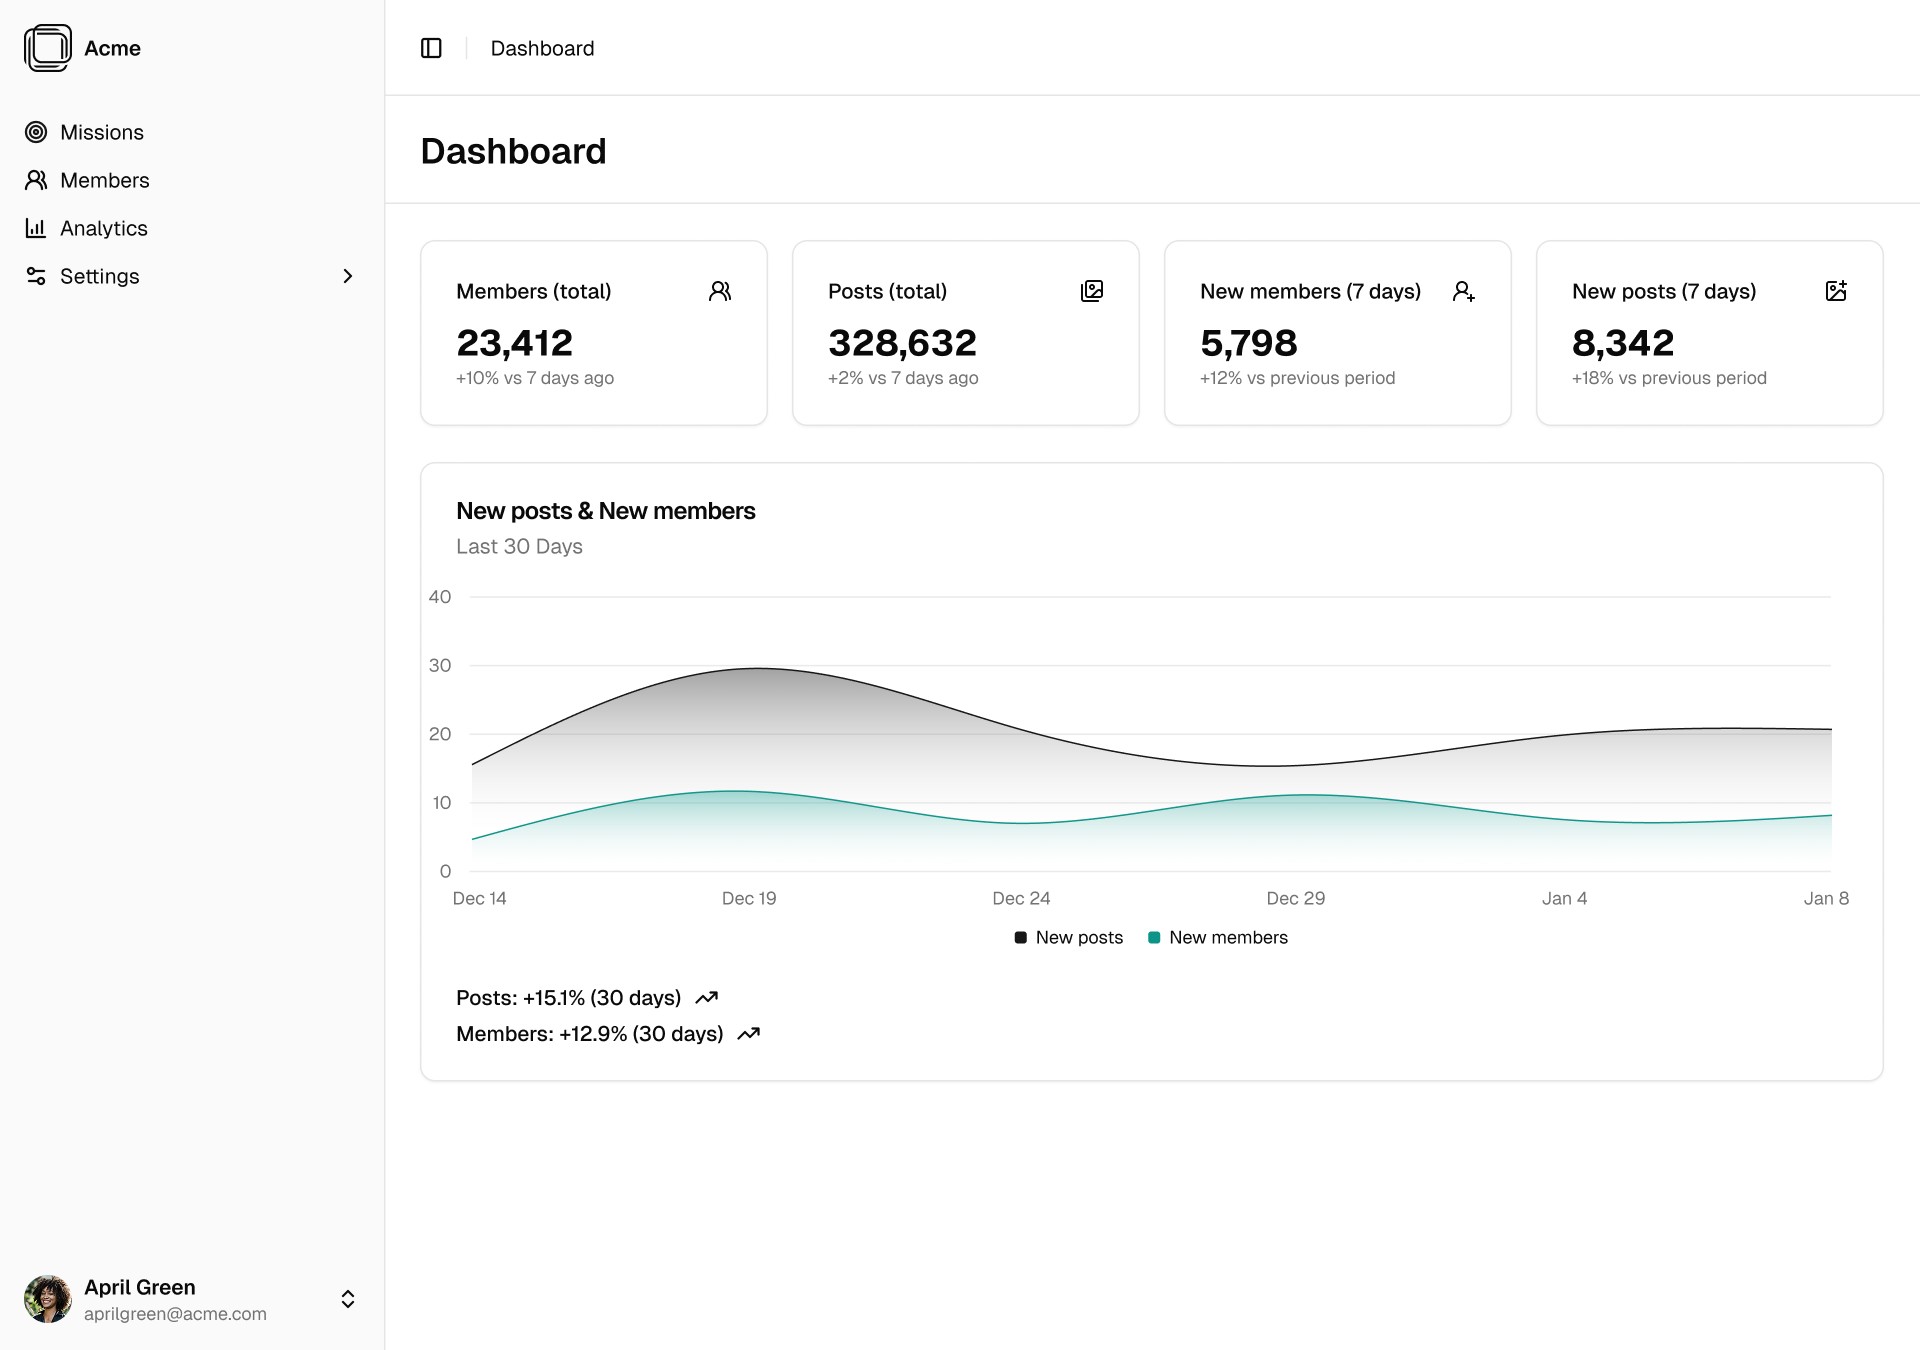Click the Analytics bar chart icon
Image resolution: width=1920 pixels, height=1350 pixels.
(36, 228)
